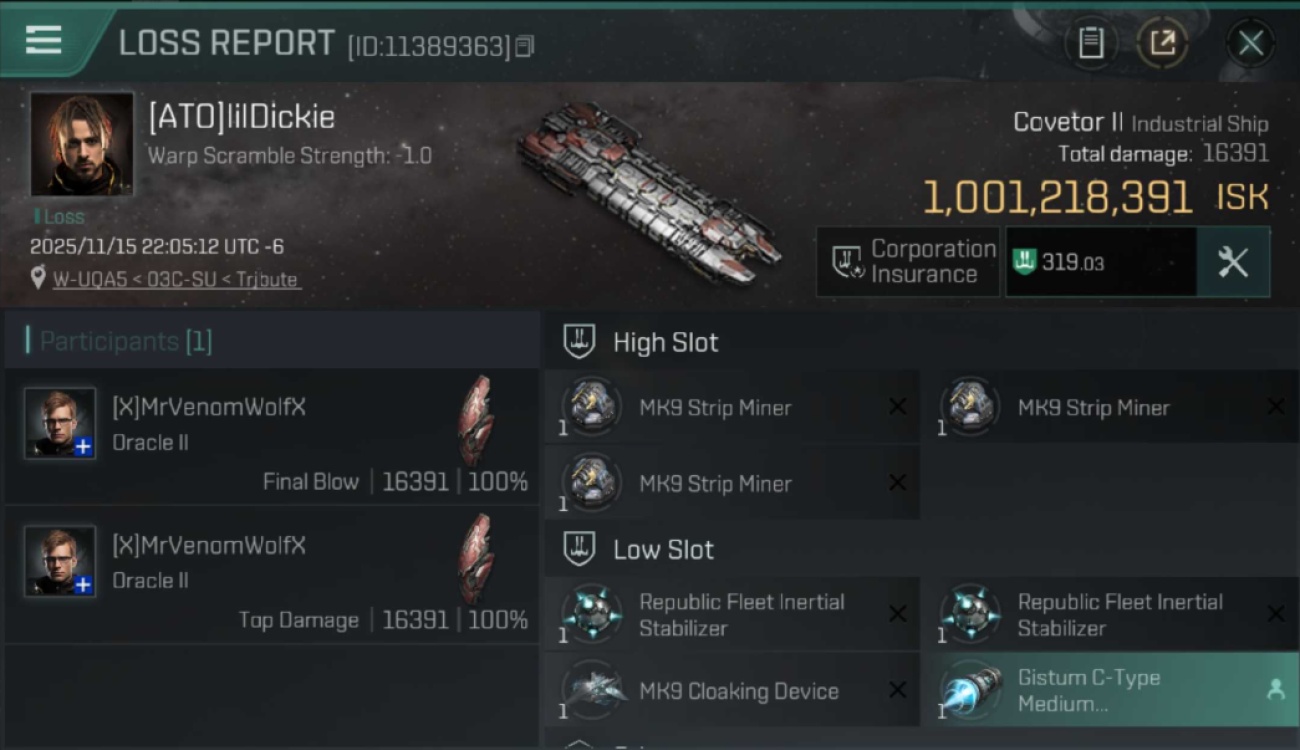Click the Oracle II ship icon in Final Blow row
Image resolution: width=1300 pixels, height=750 pixels.
(x=476, y=421)
